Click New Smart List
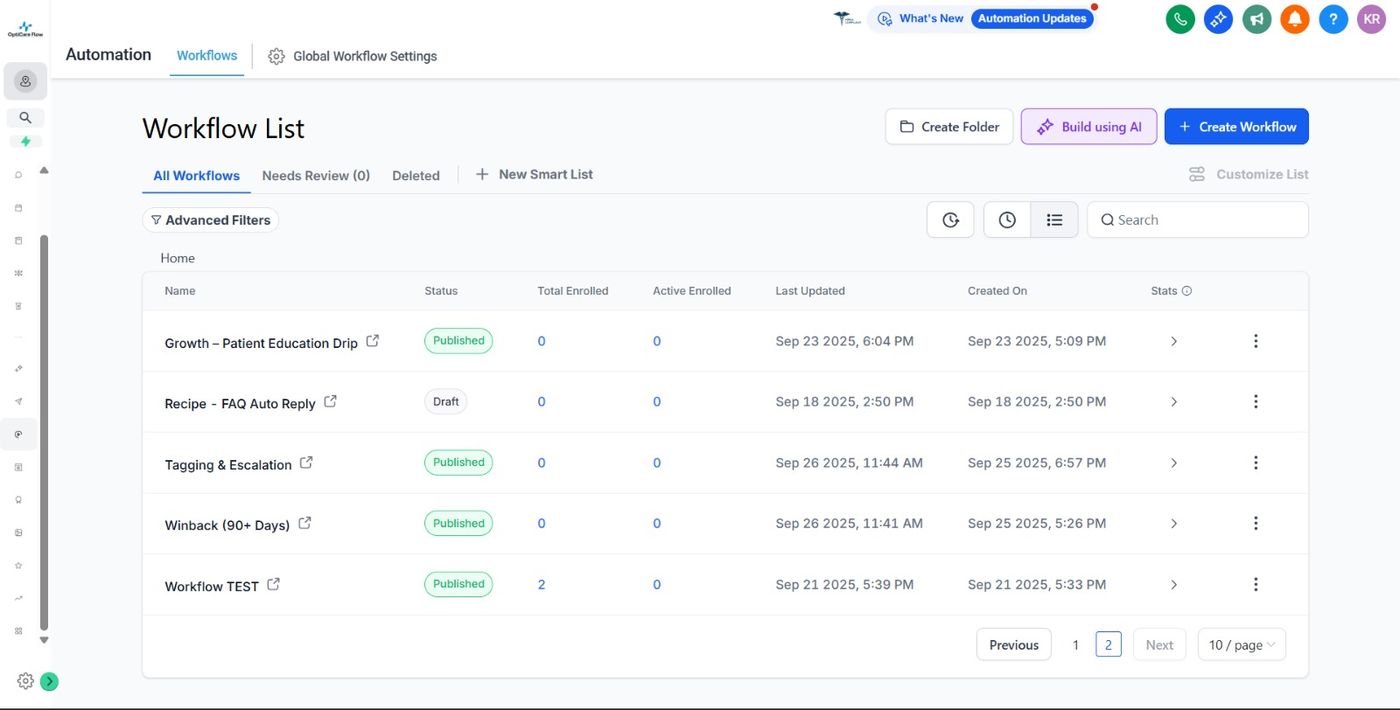This screenshot has width=1400, height=710. tap(534, 174)
